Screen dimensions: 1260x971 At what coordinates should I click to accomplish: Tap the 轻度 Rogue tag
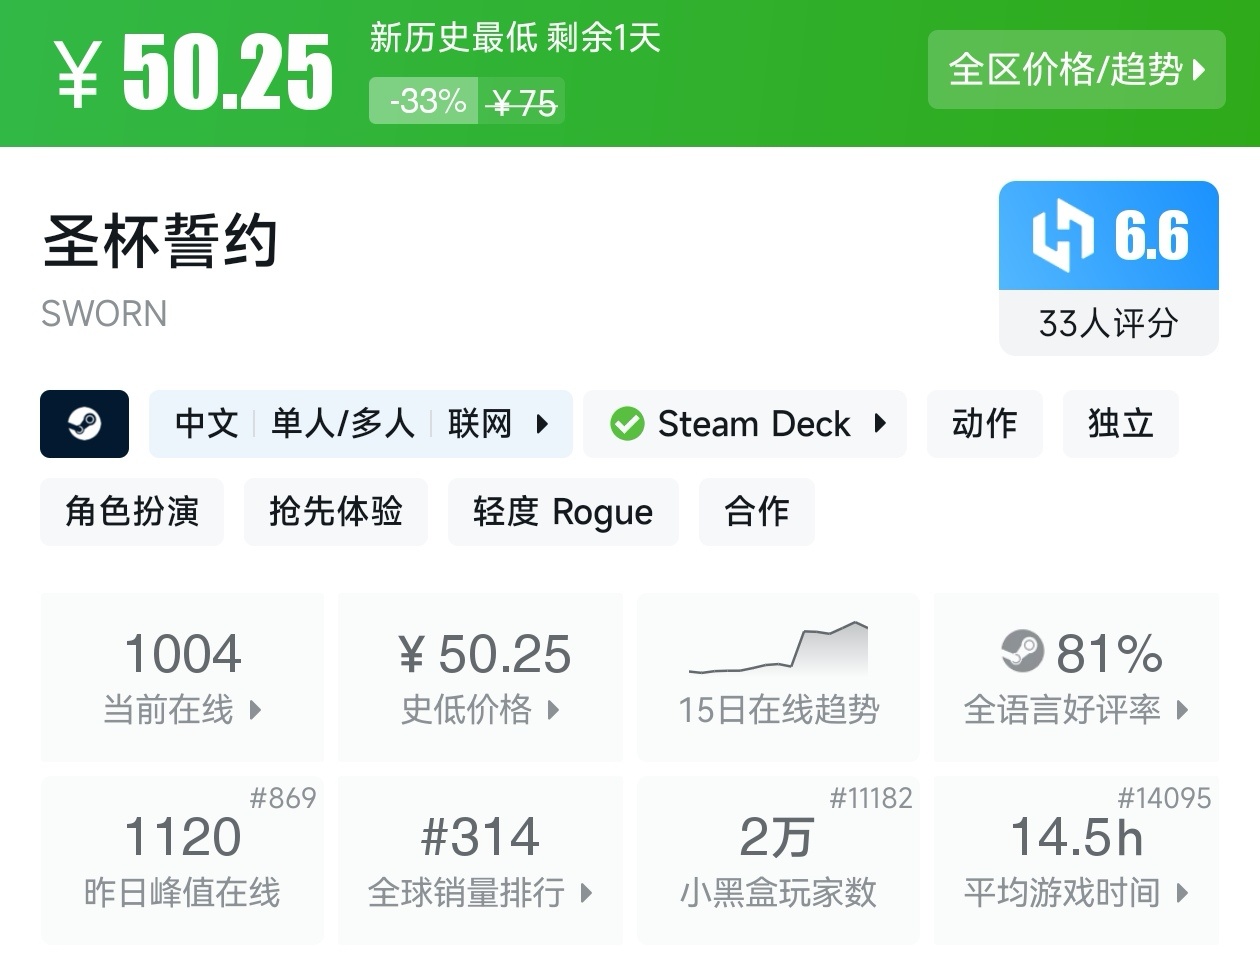click(563, 512)
